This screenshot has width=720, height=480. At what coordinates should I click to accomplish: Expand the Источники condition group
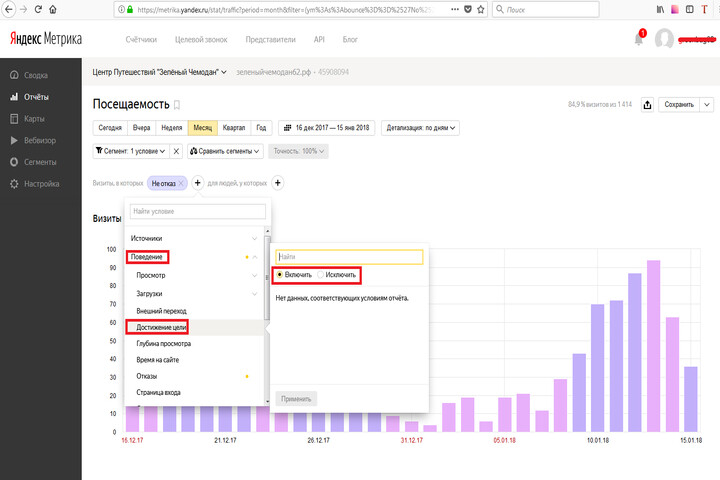(x=254, y=238)
